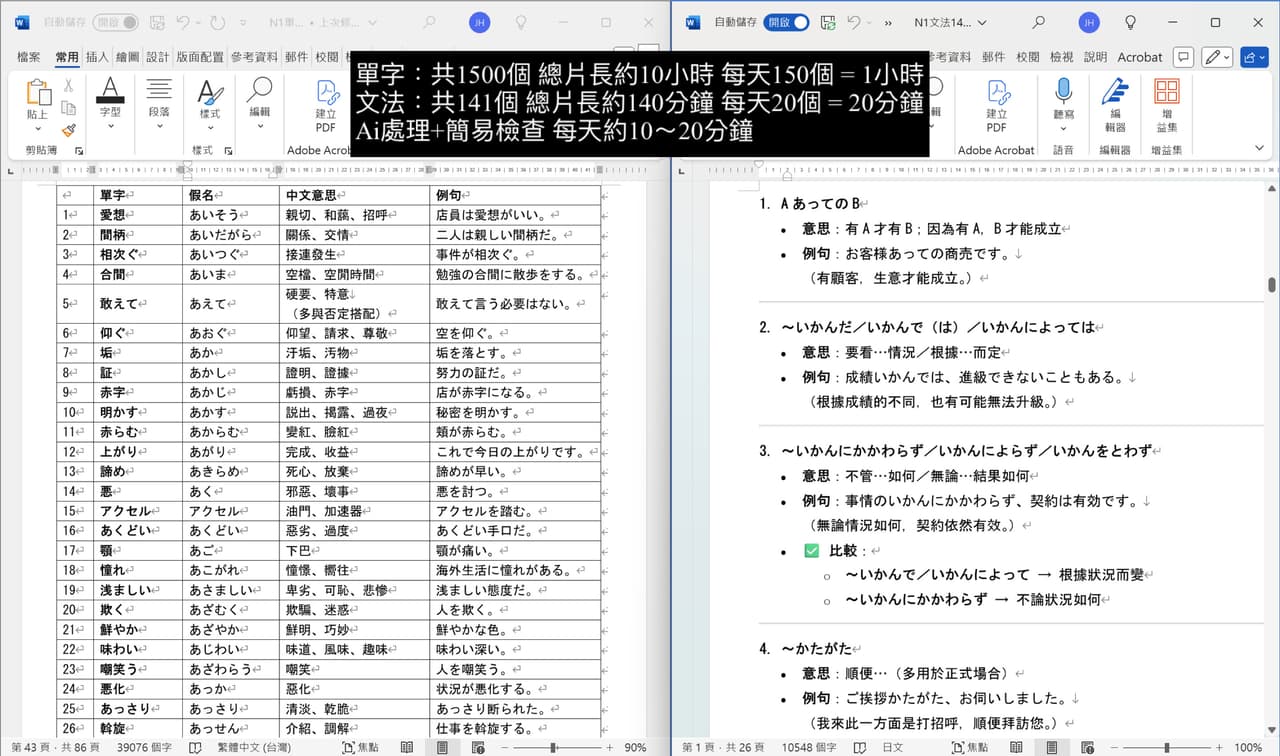
Task: Toggle 自動儲存 AutoSave switch in left window
Action: pos(115,22)
